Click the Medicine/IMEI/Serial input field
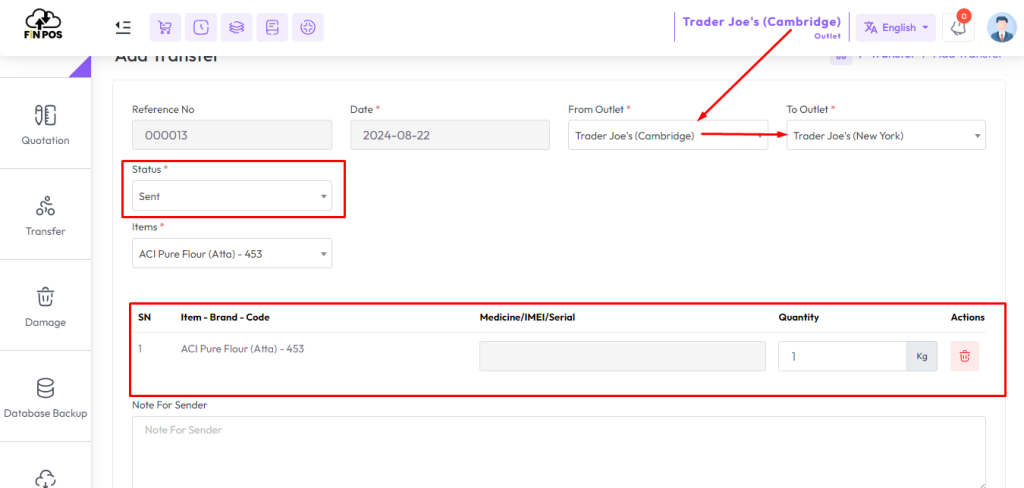 tap(622, 356)
